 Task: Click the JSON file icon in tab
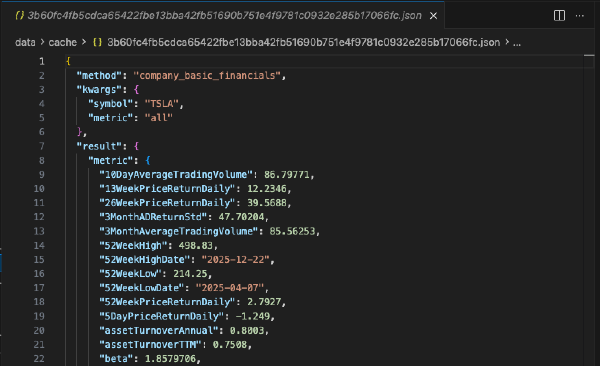pos(20,15)
